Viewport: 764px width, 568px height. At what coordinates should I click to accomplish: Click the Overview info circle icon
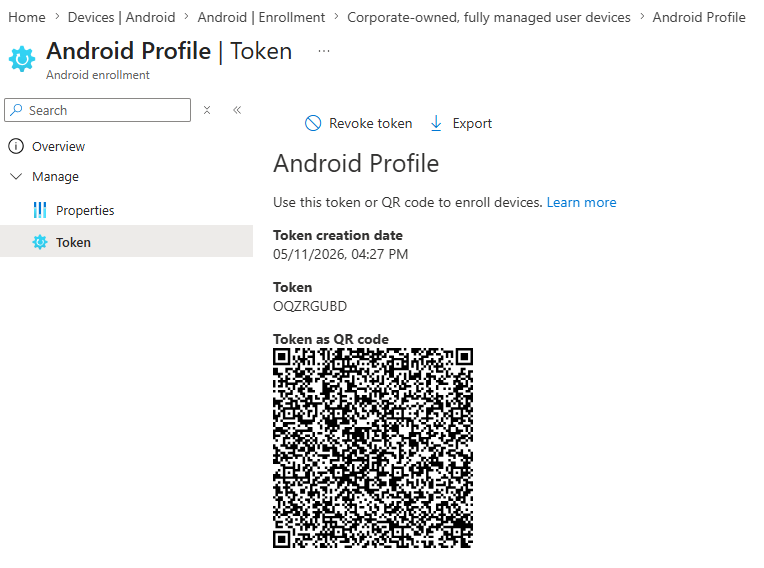(16, 146)
